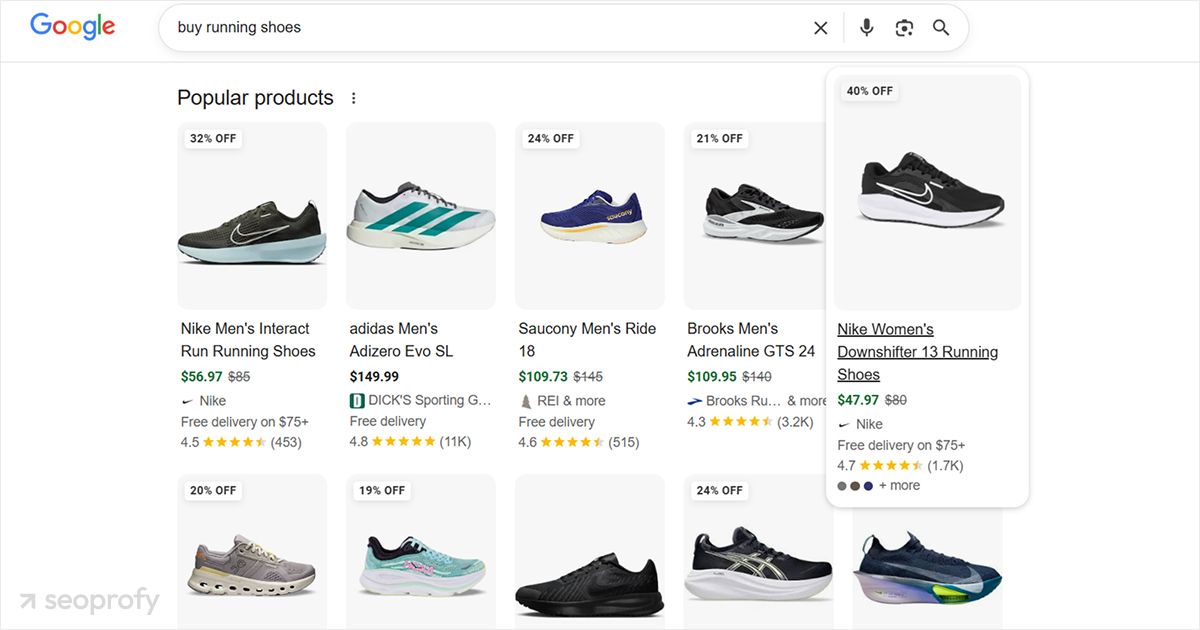Click adidas Adizero Evo SL shoe image

pos(420,215)
